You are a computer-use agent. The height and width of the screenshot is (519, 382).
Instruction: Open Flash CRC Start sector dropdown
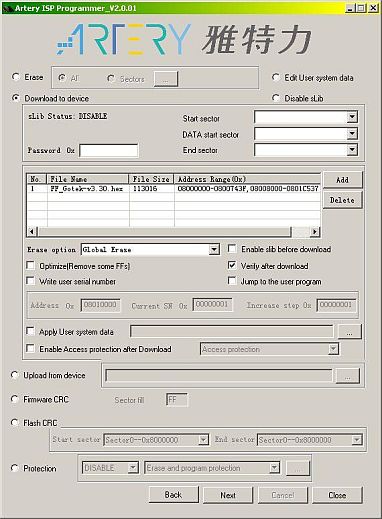click(203, 440)
